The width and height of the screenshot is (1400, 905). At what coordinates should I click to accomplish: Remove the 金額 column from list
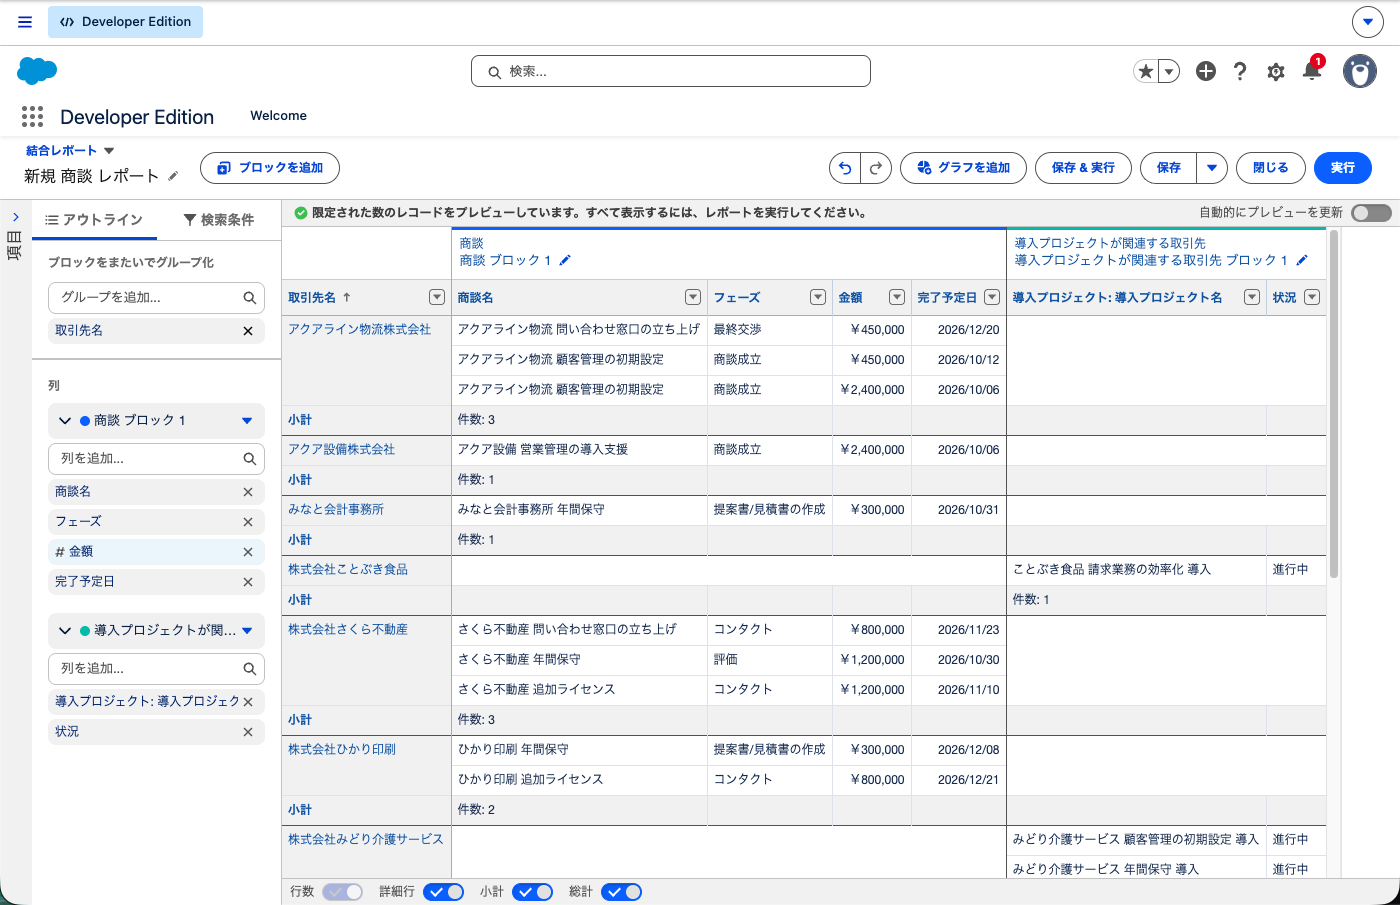pos(248,552)
